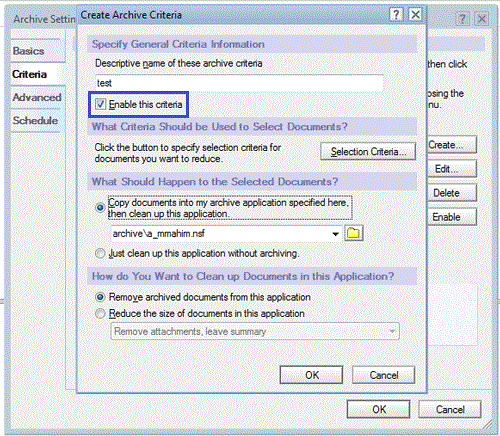This screenshot has height=436, width=500.
Task: Click the descriptive name text field
Action: coord(239,83)
